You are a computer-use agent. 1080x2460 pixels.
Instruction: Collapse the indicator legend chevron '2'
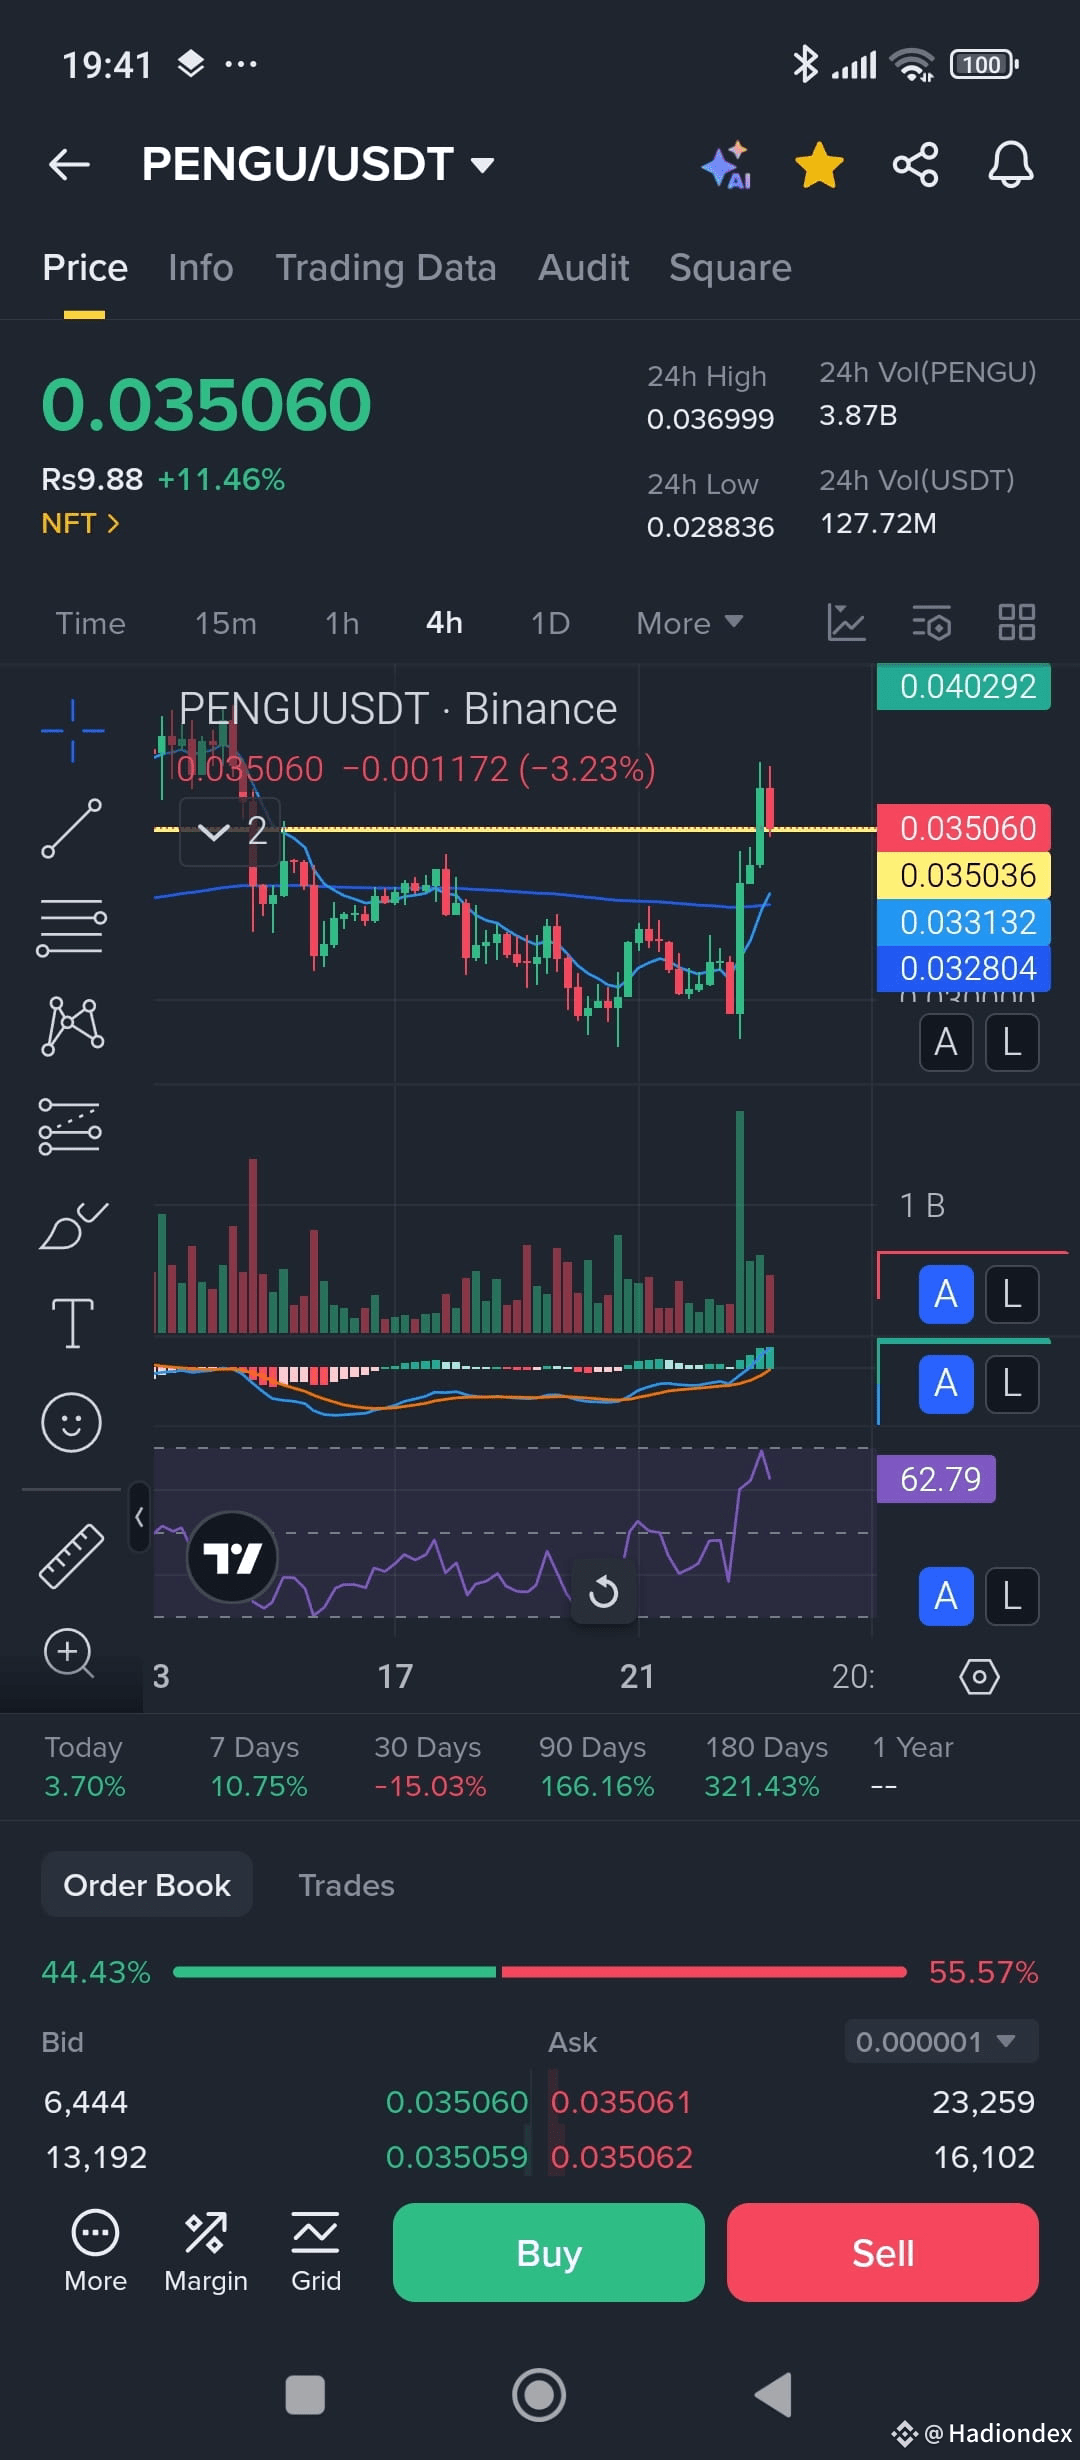230,830
